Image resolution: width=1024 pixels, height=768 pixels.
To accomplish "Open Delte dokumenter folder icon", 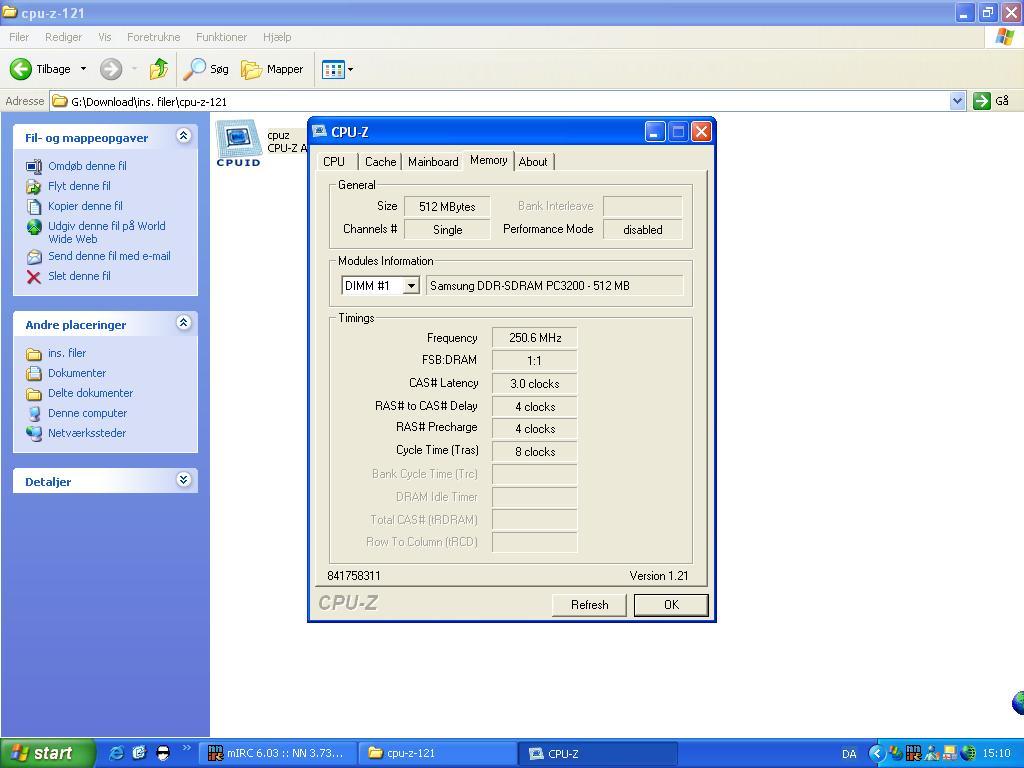I will 34,394.
